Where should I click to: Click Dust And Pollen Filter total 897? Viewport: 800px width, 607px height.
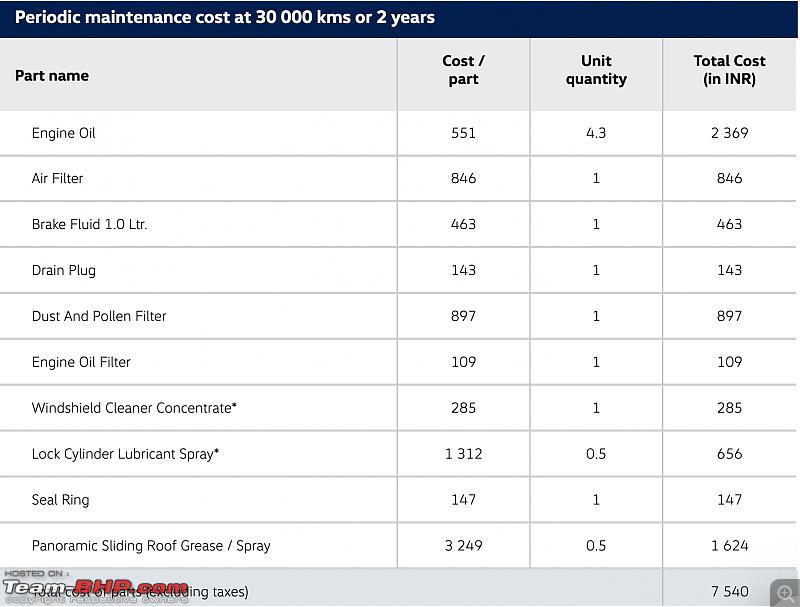pyautogui.click(x=730, y=316)
